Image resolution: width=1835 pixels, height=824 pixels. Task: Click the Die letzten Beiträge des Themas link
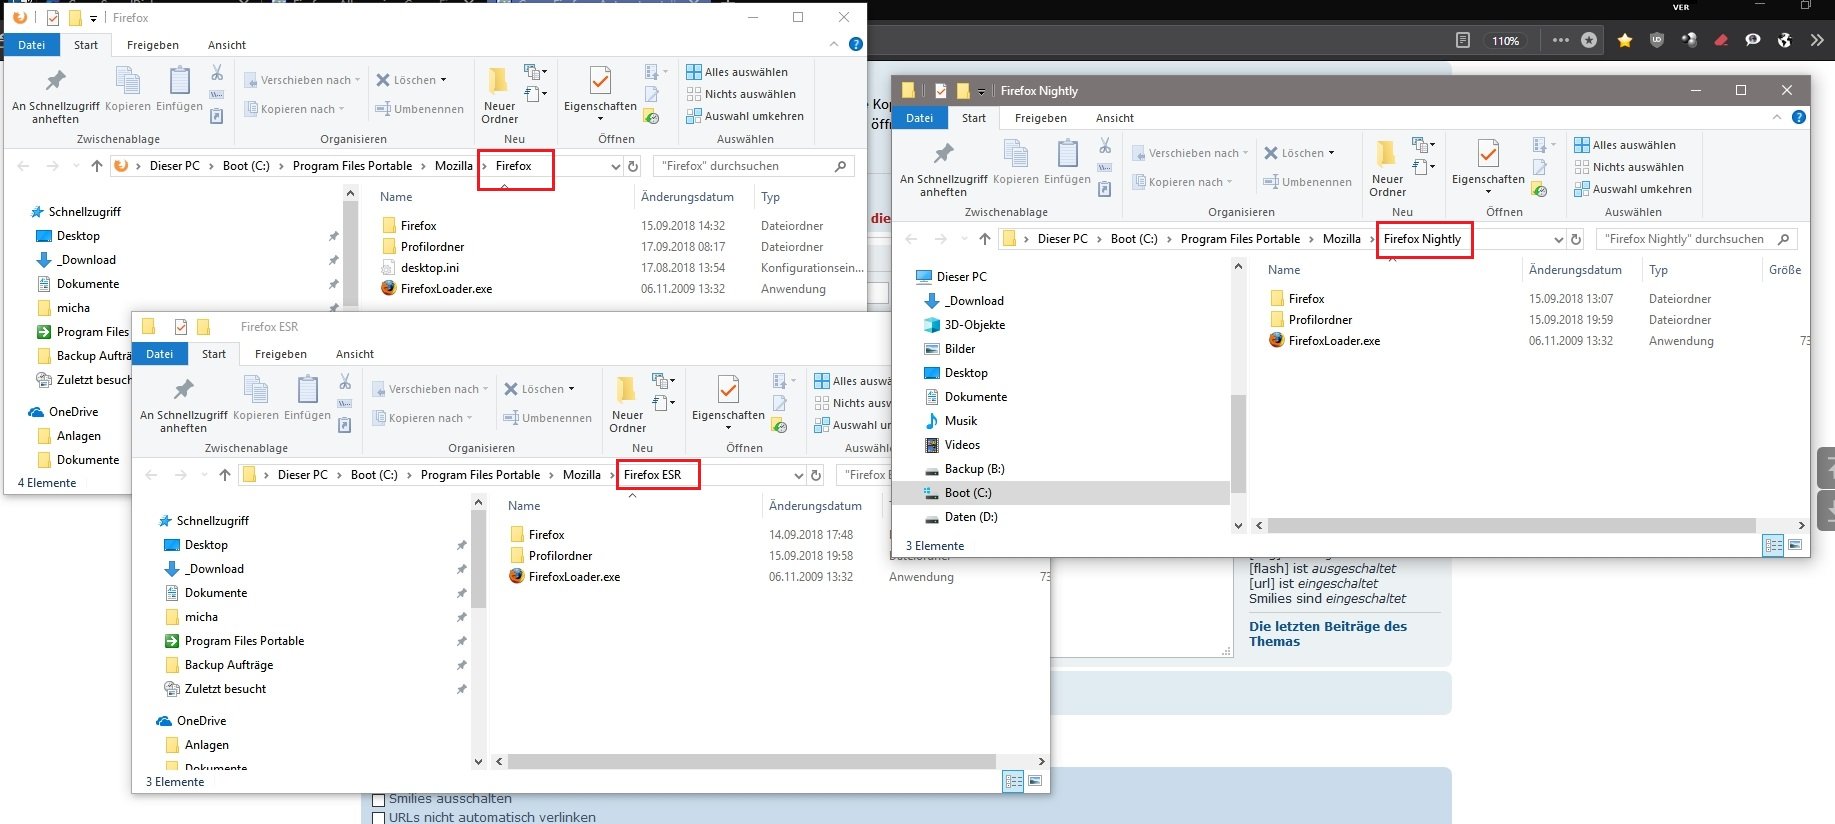pos(1327,634)
